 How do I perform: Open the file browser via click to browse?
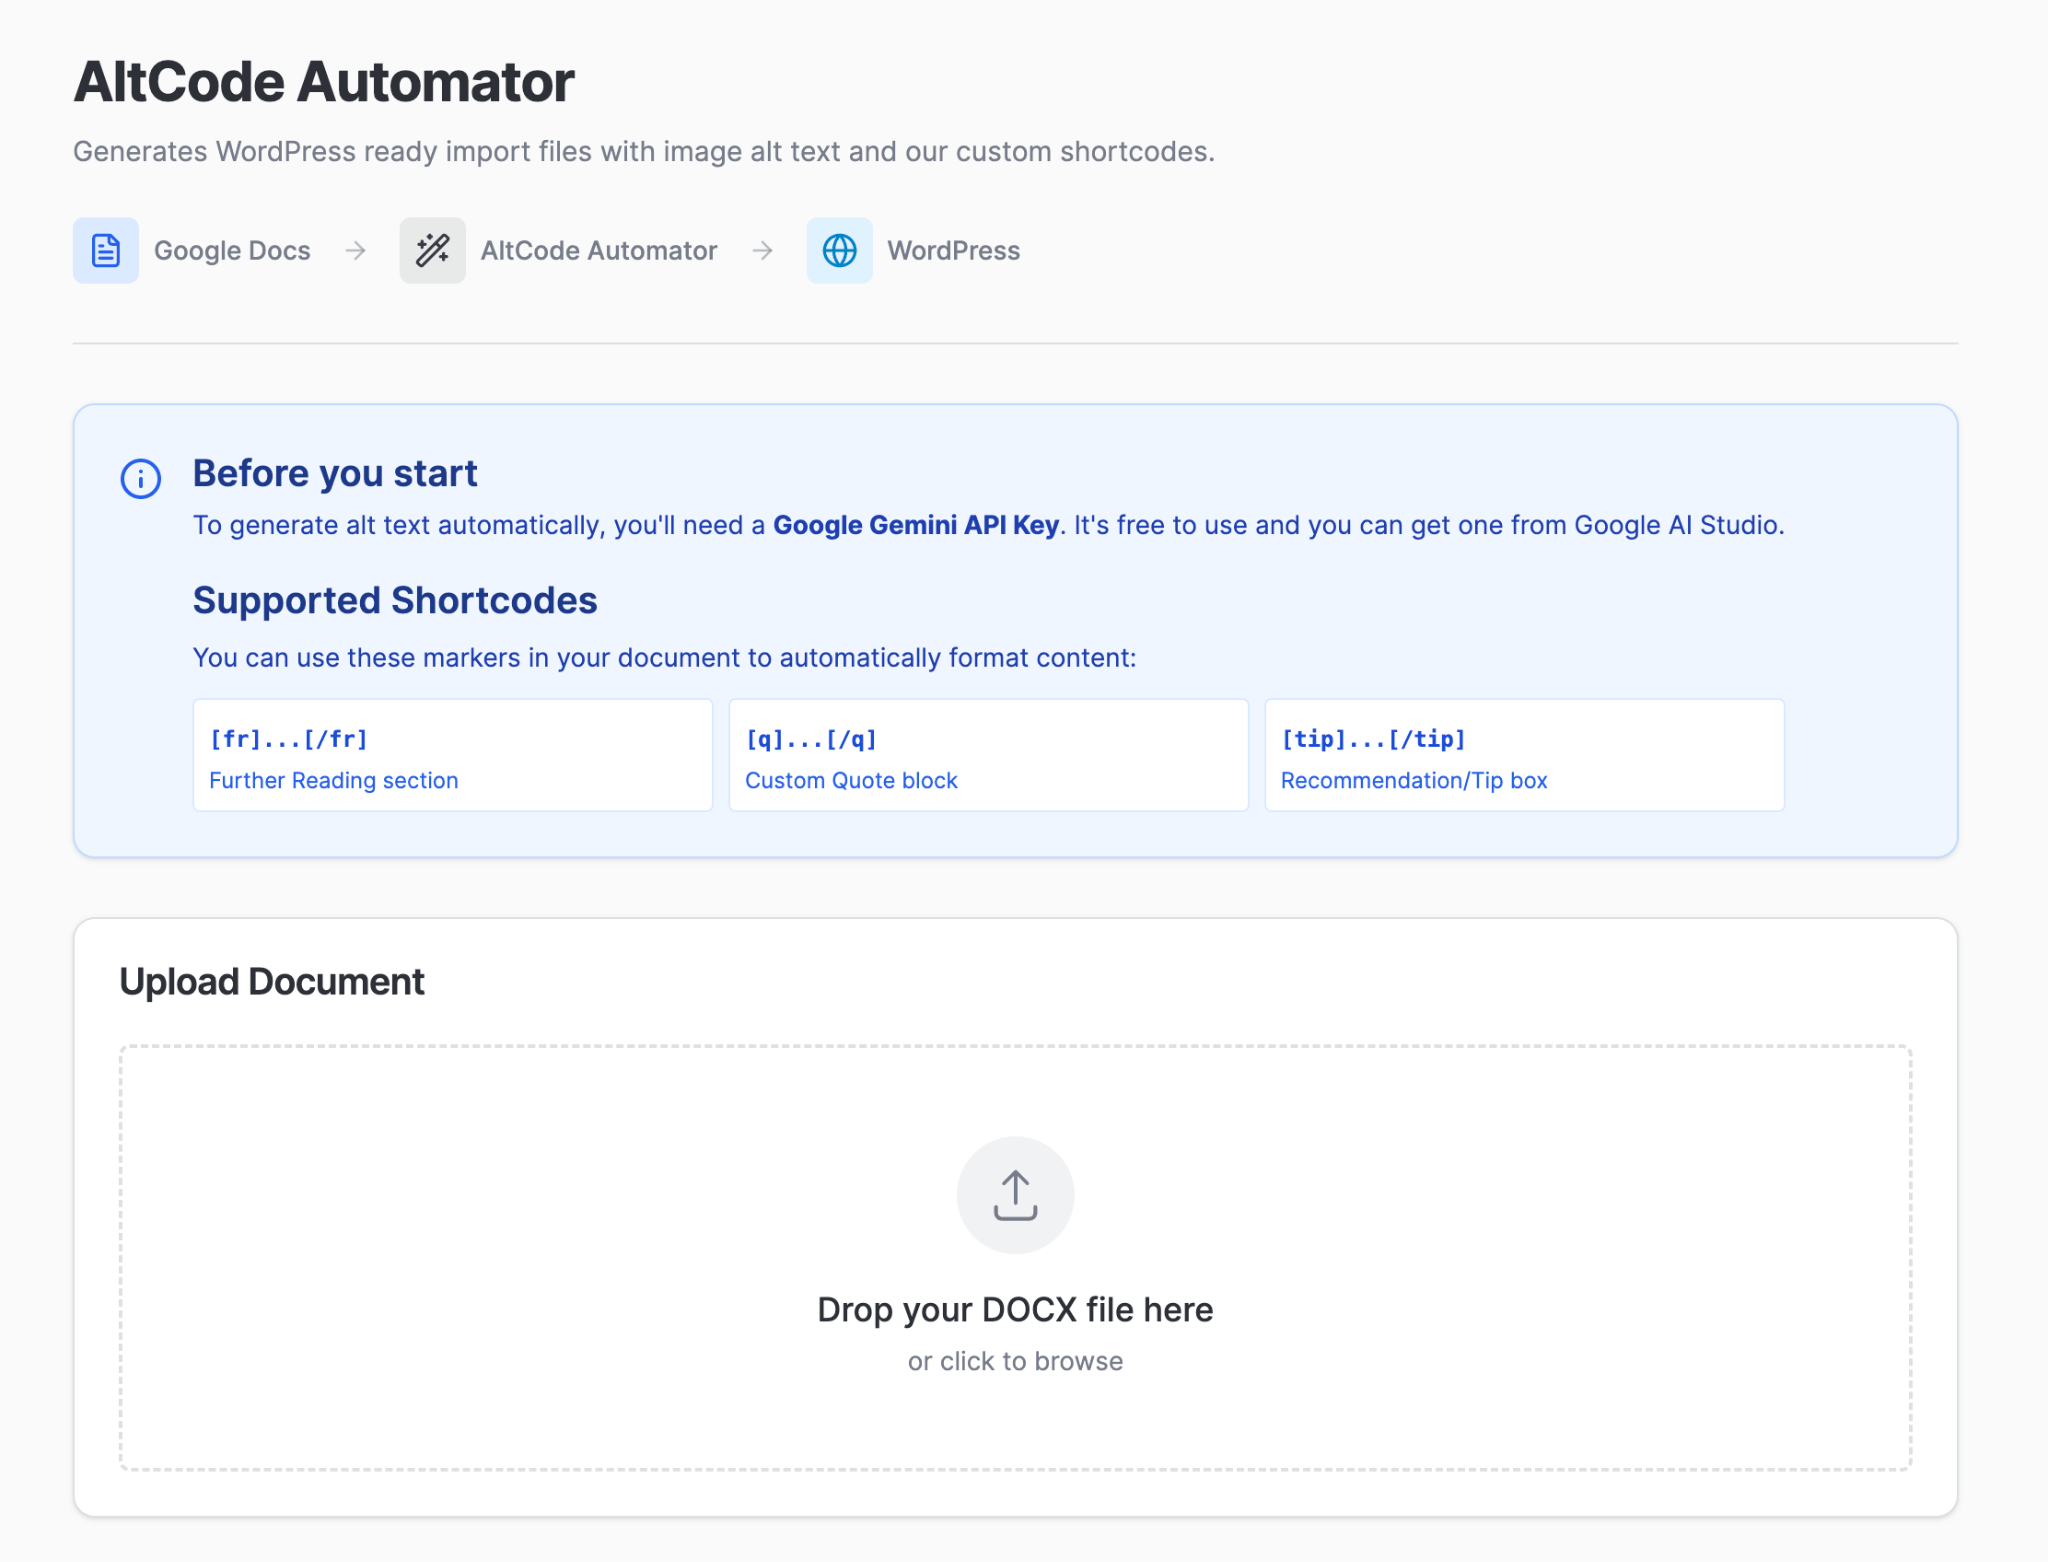tap(1014, 1360)
